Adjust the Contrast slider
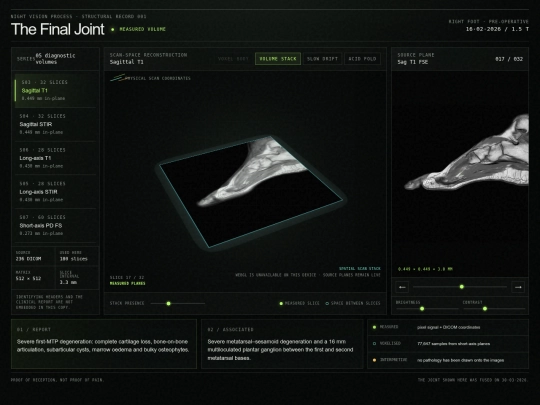540x405 pixels. (494, 309)
